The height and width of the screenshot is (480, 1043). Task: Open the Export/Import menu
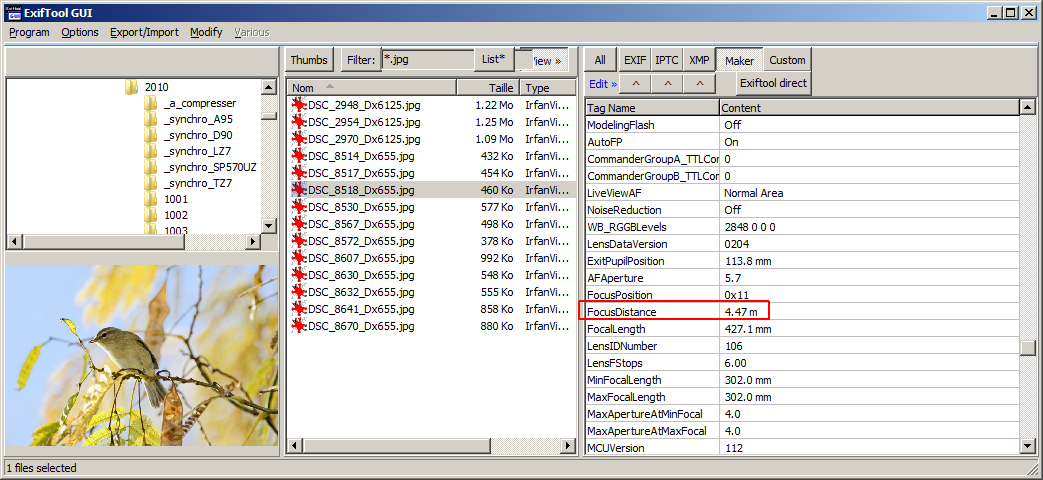coord(144,32)
